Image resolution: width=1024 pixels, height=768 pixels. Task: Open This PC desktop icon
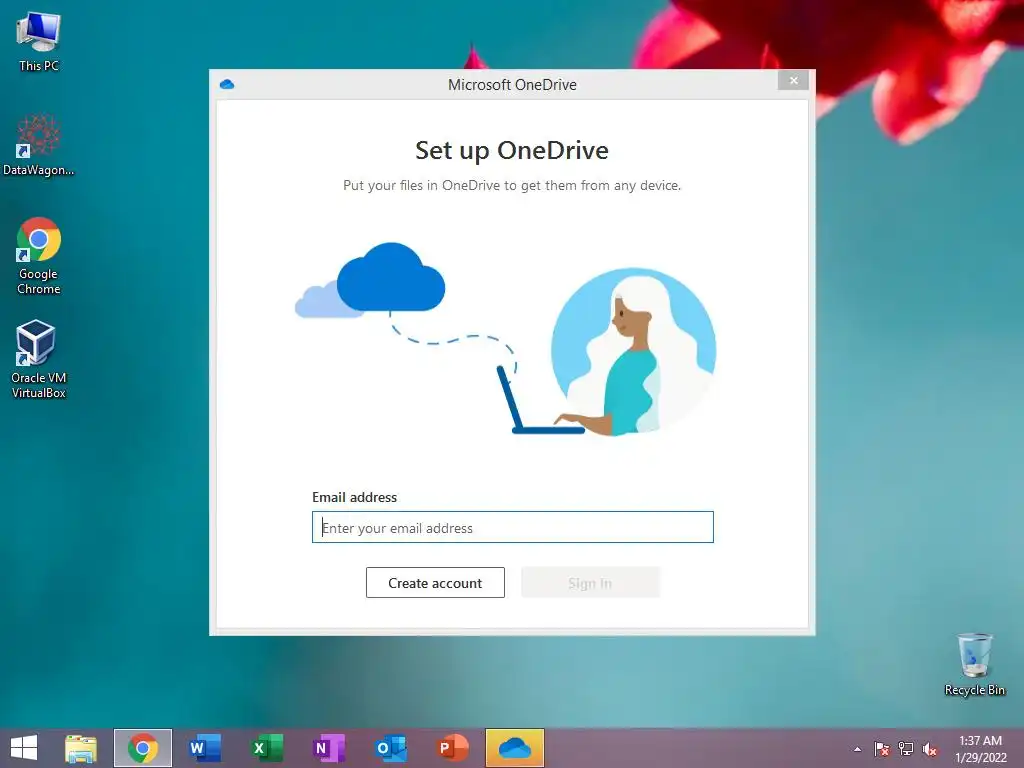tap(39, 41)
